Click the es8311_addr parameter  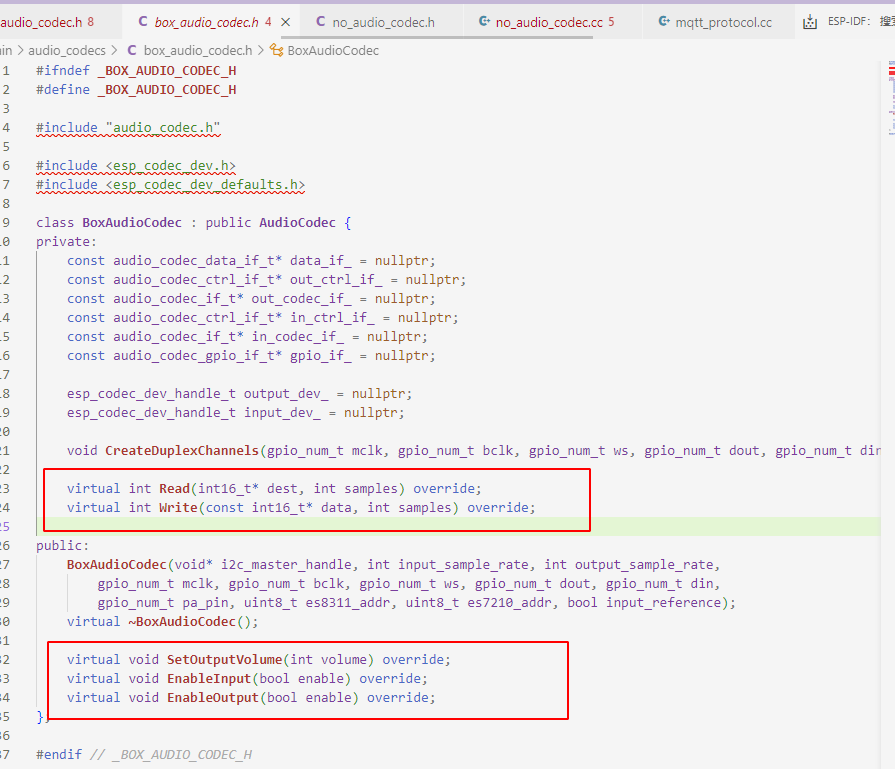351,602
